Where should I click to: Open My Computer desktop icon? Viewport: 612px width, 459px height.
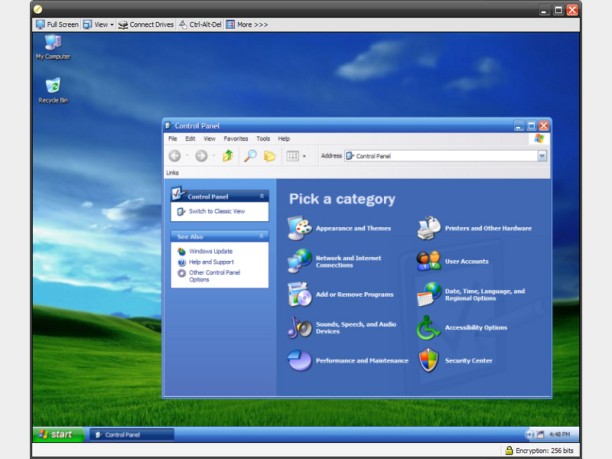53,47
